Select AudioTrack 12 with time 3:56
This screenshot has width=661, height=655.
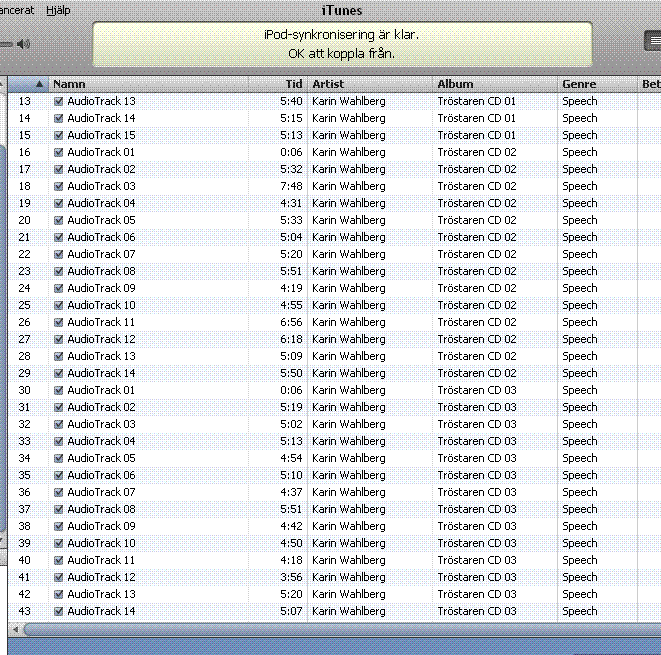coord(101,577)
